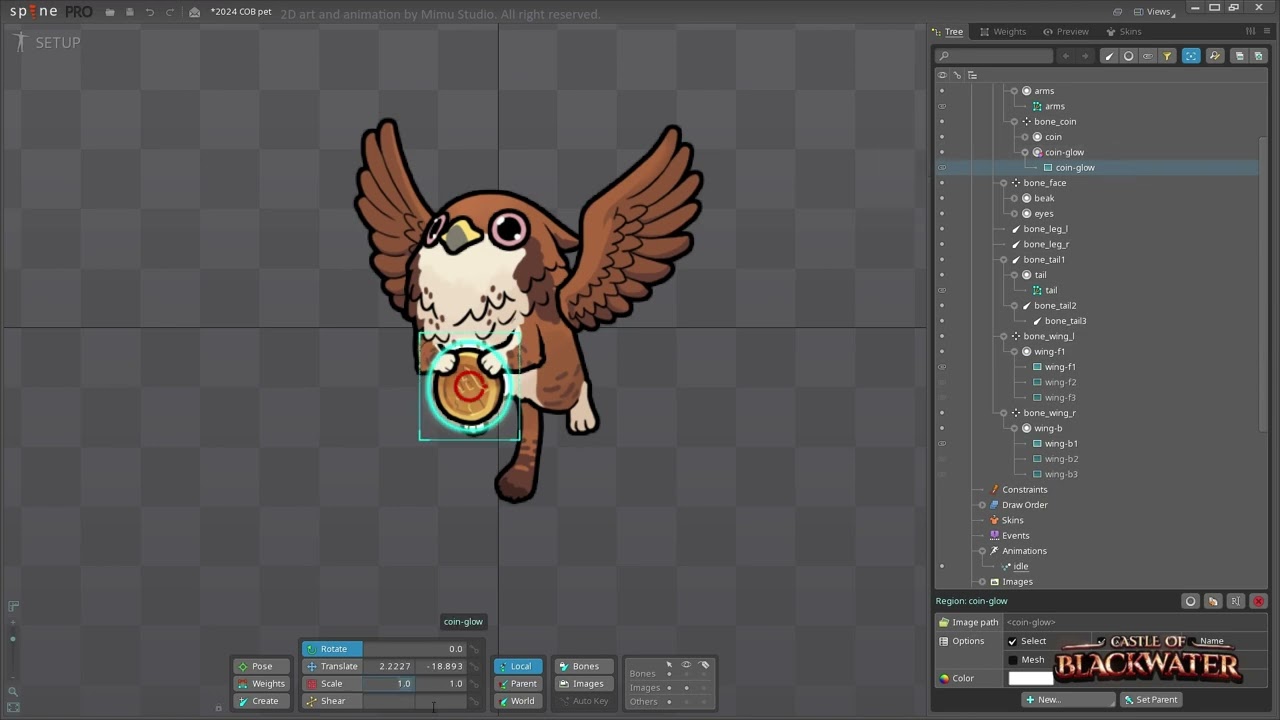The width and height of the screenshot is (1280, 720).
Task: Collapse the wing-f1 slot node
Action: 1014,352
